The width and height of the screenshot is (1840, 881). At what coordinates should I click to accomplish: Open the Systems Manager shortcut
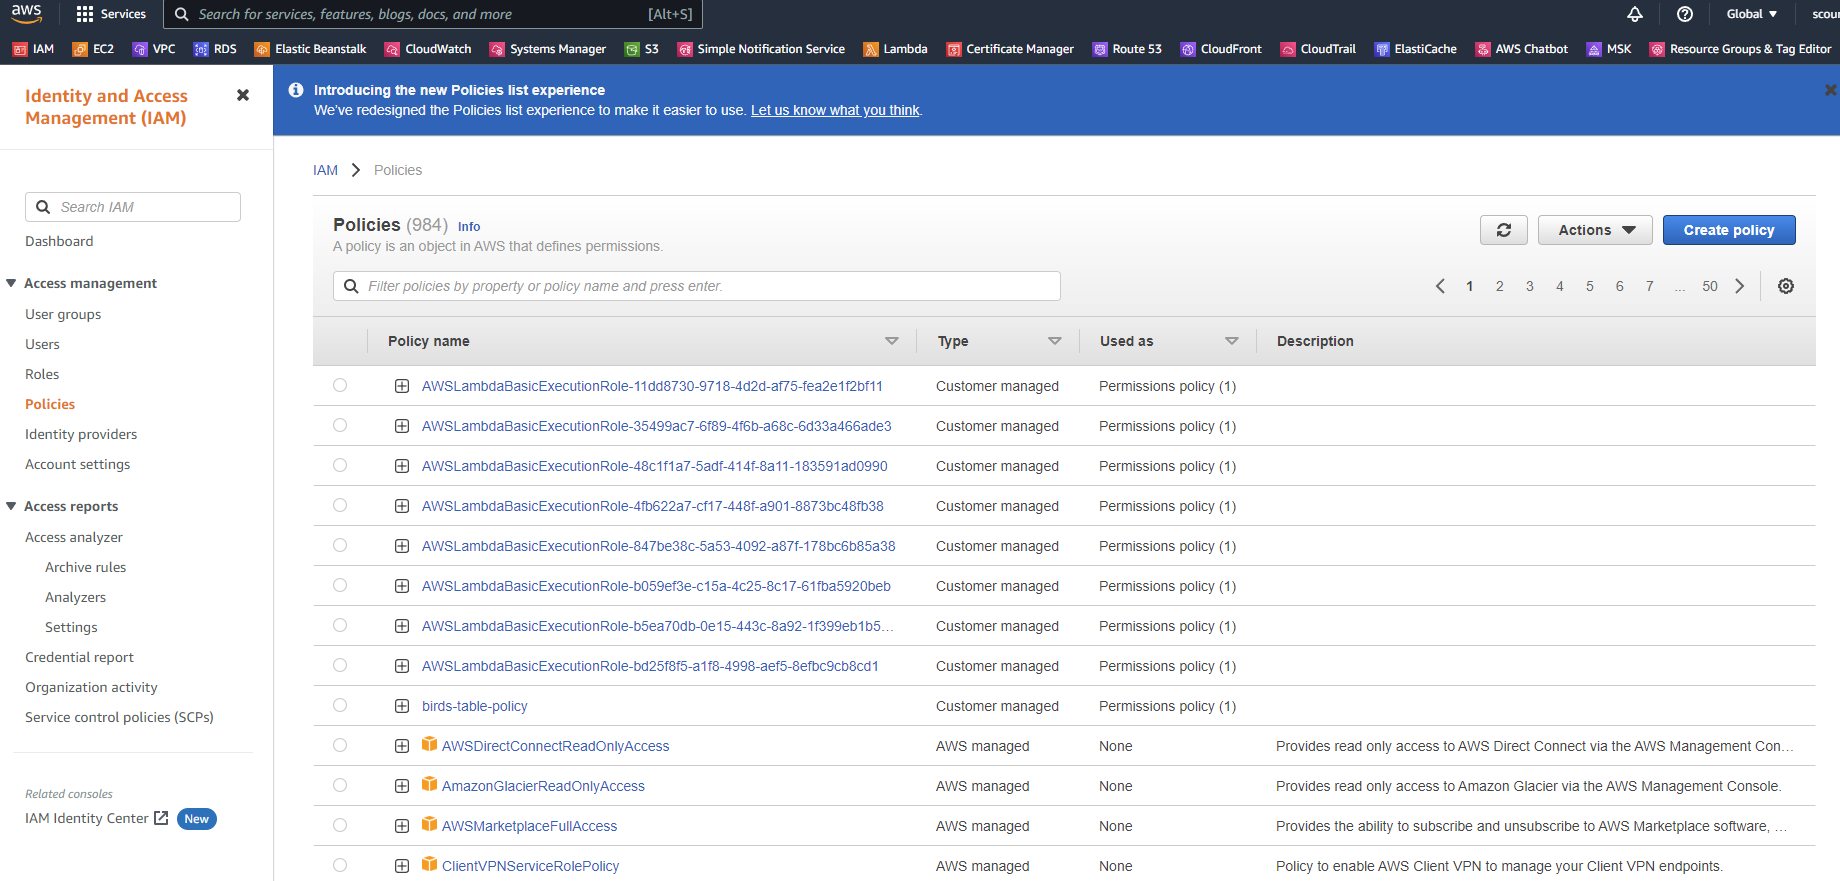click(x=547, y=49)
